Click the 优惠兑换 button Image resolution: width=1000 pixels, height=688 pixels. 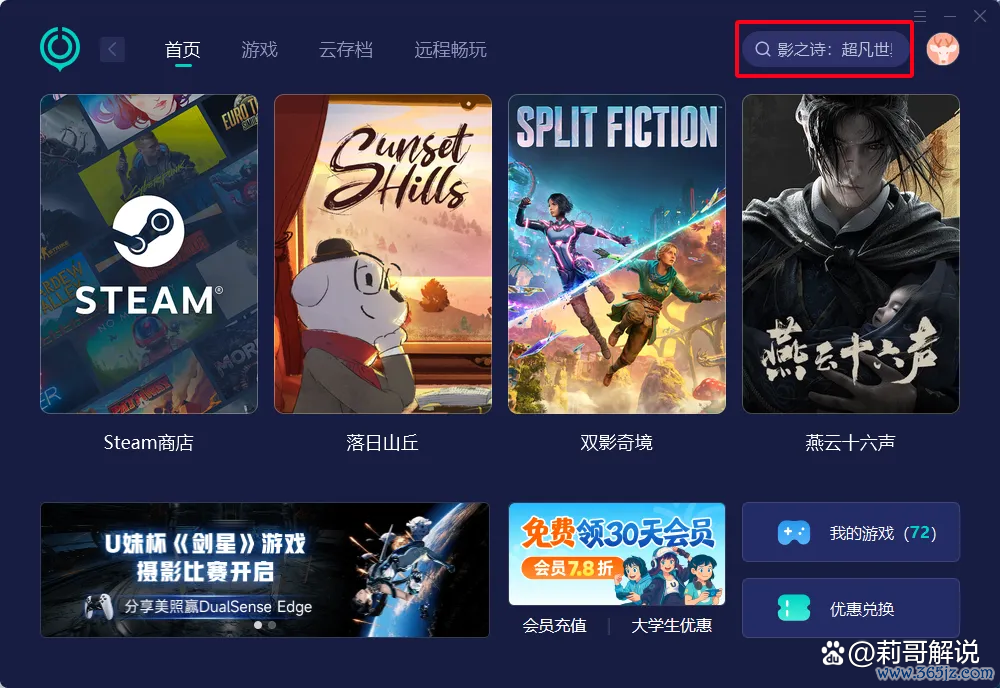click(x=851, y=608)
